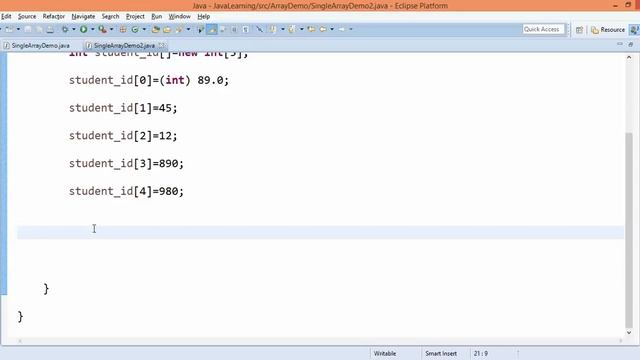Click the Search flashlight toolbar icon
The height and width of the screenshot is (360, 640).
coord(179,29)
